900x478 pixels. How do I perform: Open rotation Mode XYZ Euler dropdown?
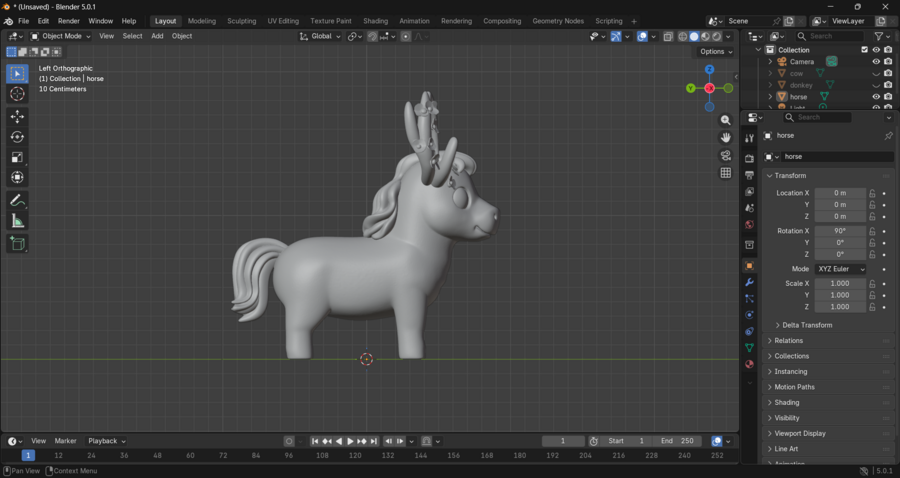pyautogui.click(x=840, y=269)
